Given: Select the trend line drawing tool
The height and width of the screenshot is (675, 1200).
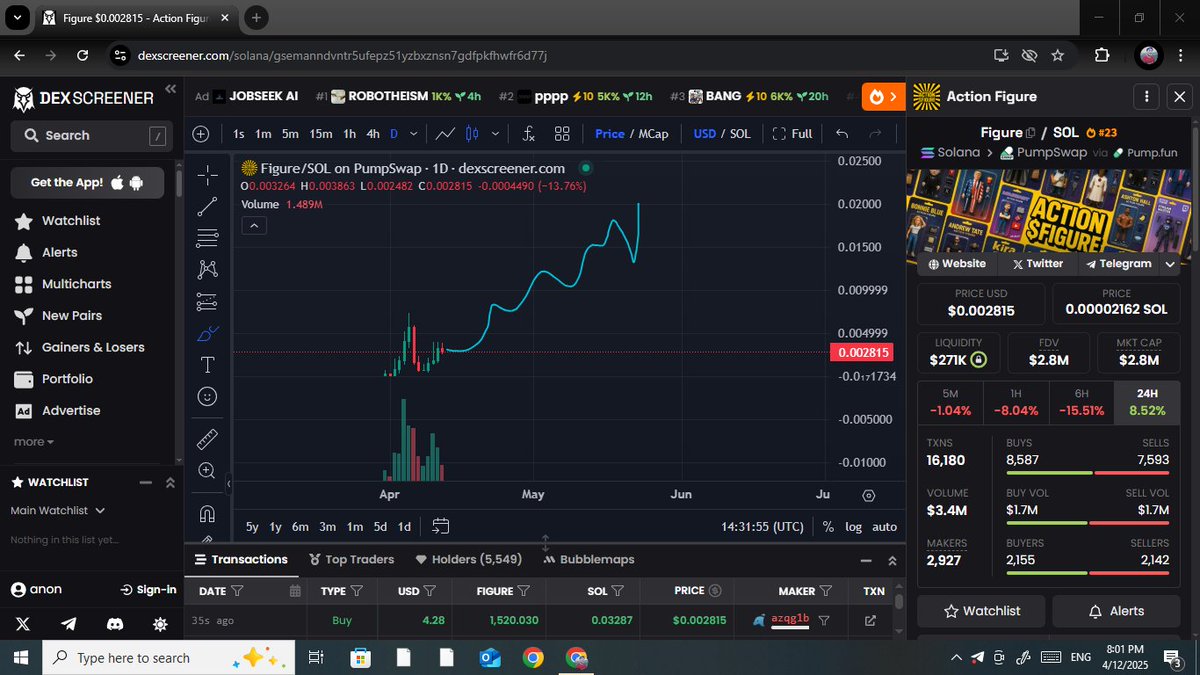Looking at the screenshot, I should tap(207, 206).
